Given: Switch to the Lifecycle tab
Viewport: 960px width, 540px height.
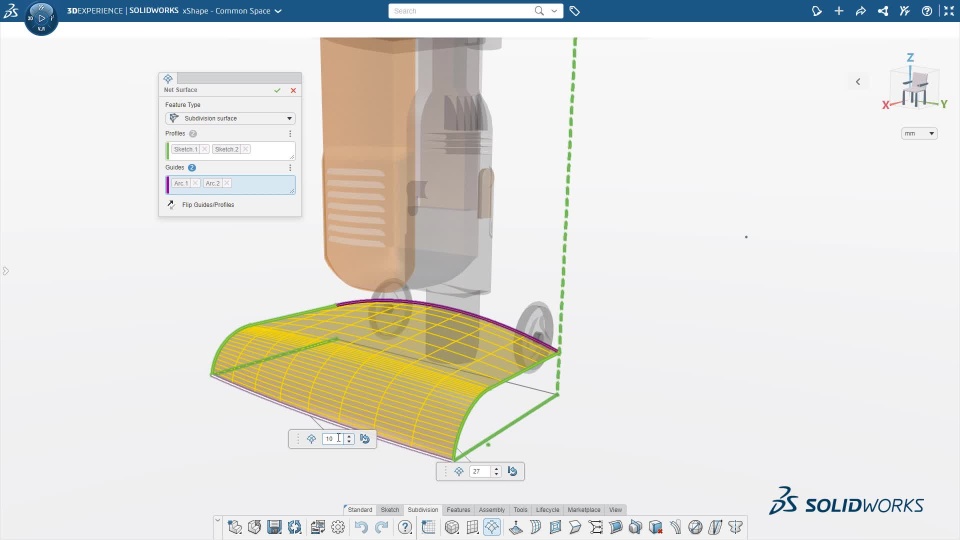Looking at the screenshot, I should point(547,509).
